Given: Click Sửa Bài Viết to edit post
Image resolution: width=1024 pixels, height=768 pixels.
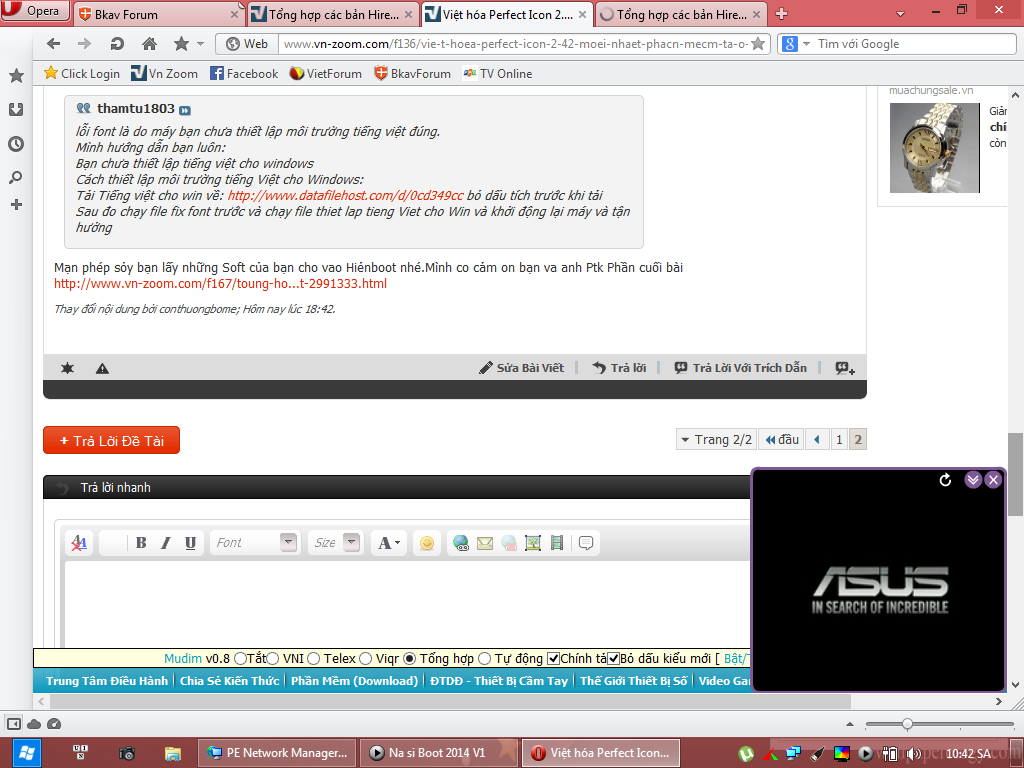Looking at the screenshot, I should pos(521,368).
